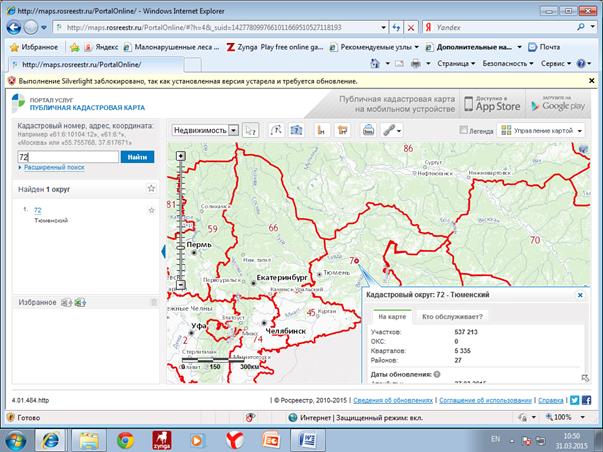Click the star beside result 72 Тюменский
This screenshot has height=452, width=603.
click(152, 210)
